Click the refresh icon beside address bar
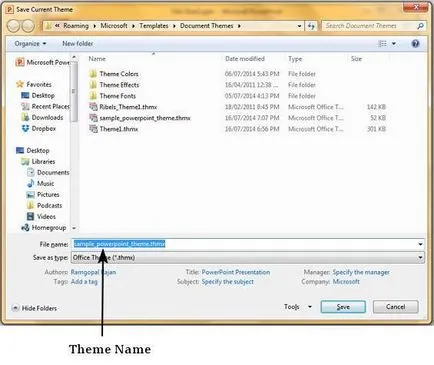 (x=311, y=26)
